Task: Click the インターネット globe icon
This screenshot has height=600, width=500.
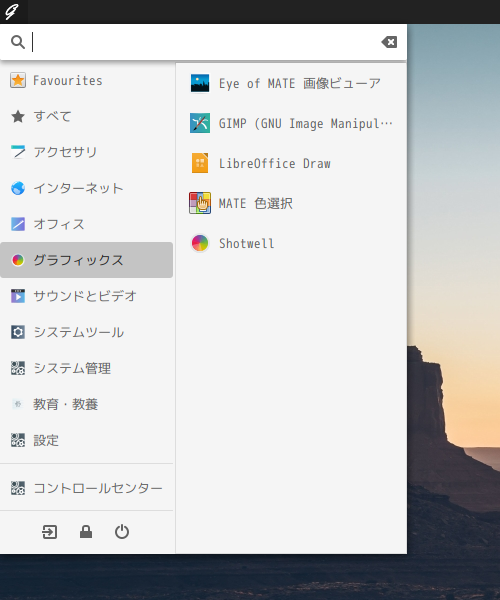Action: pyautogui.click(x=18, y=188)
